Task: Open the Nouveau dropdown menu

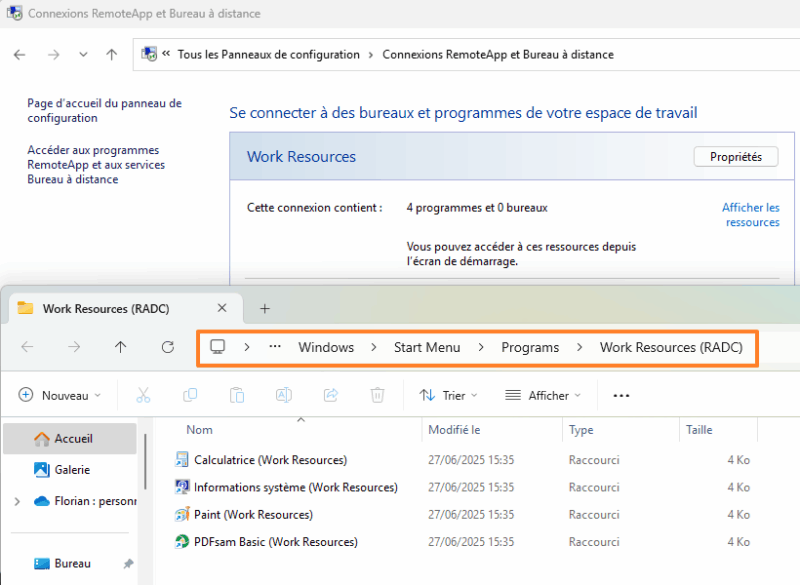Action: (x=60, y=395)
